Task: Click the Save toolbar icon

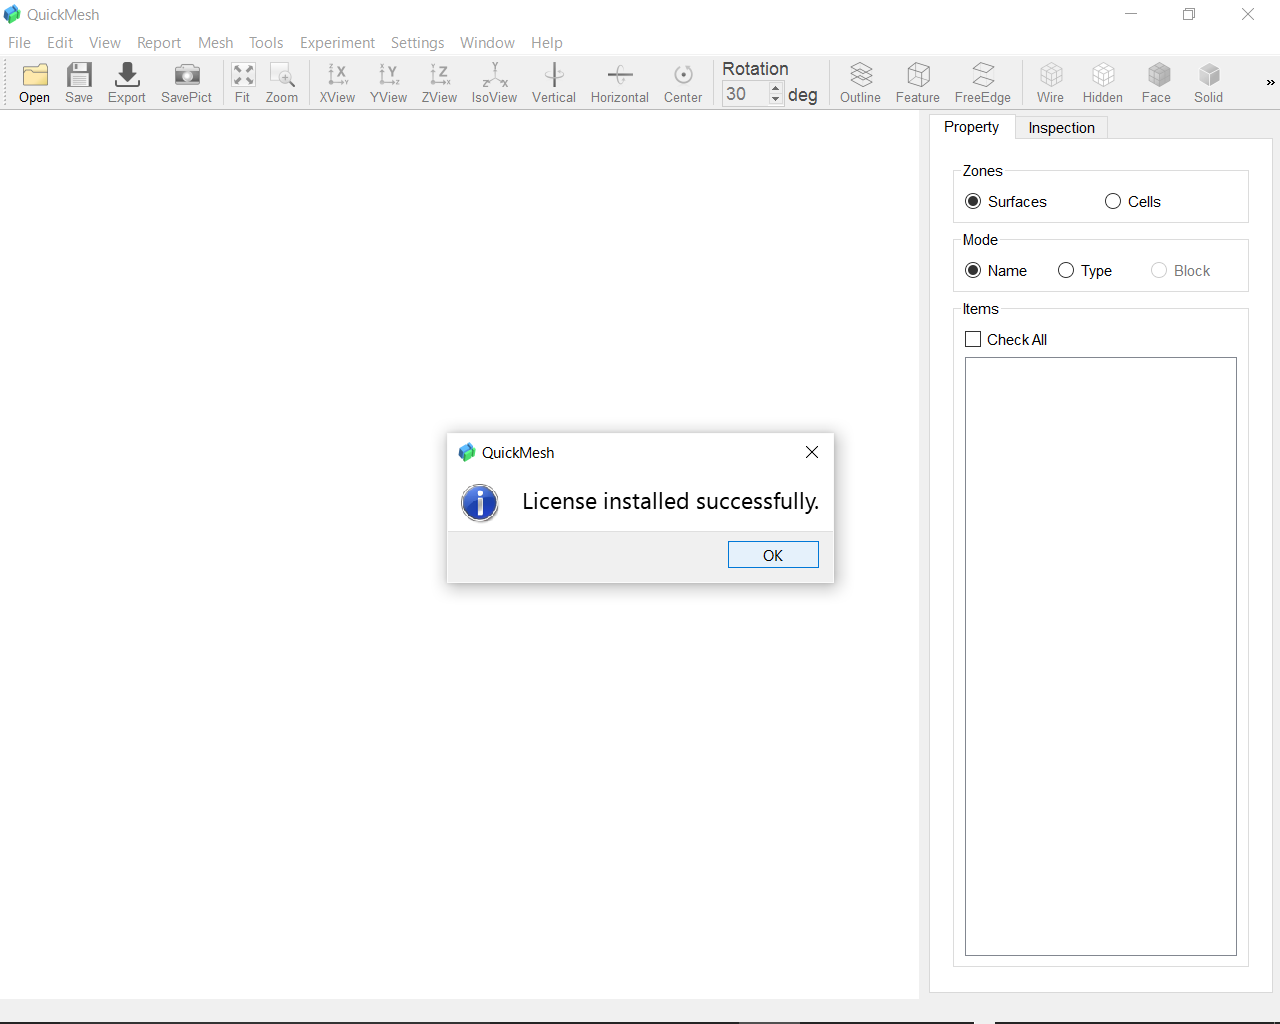Action: (x=79, y=82)
